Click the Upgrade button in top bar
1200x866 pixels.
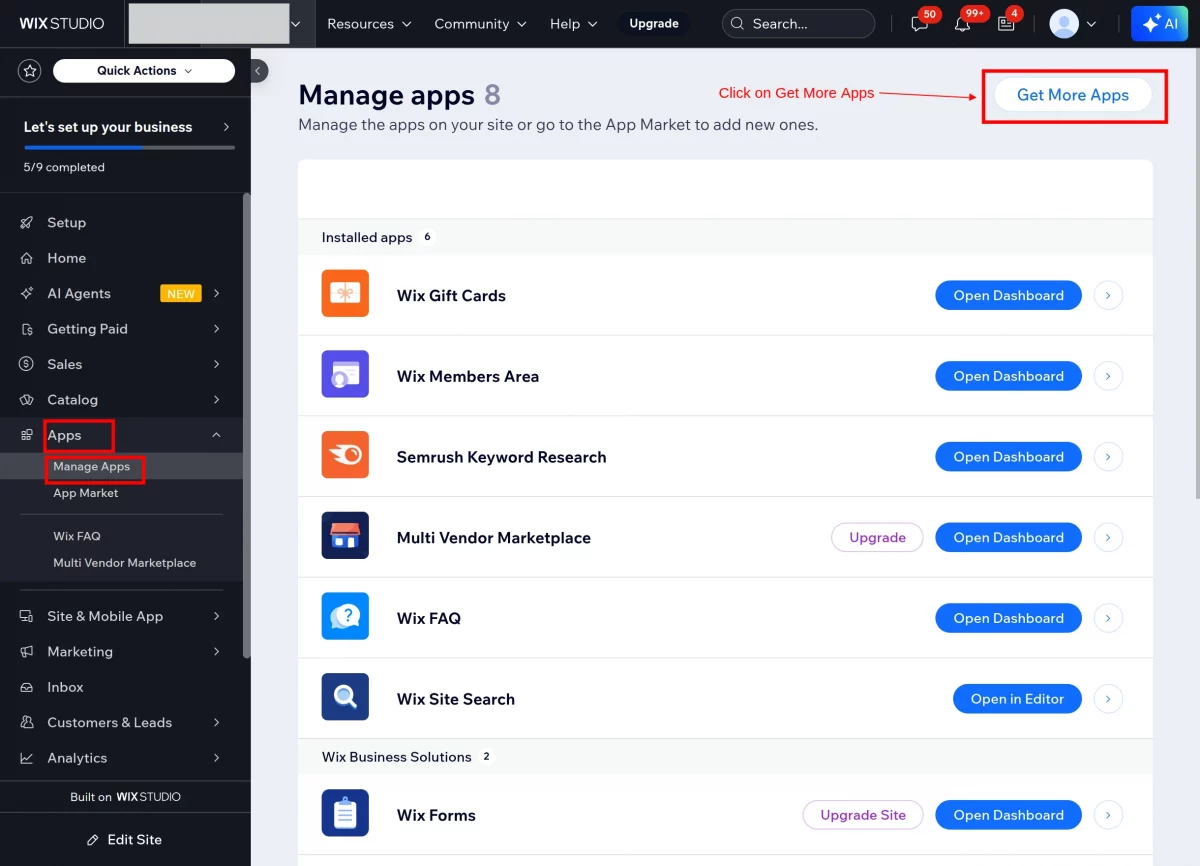[654, 24]
